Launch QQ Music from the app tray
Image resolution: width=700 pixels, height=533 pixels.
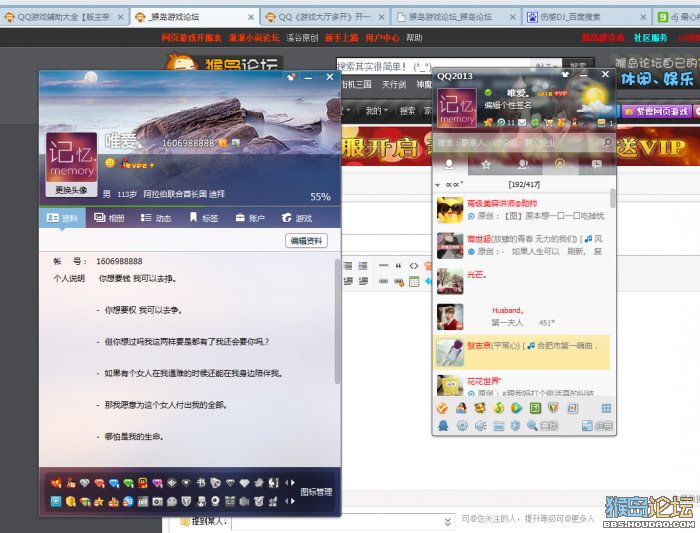pyautogui.click(x=499, y=408)
